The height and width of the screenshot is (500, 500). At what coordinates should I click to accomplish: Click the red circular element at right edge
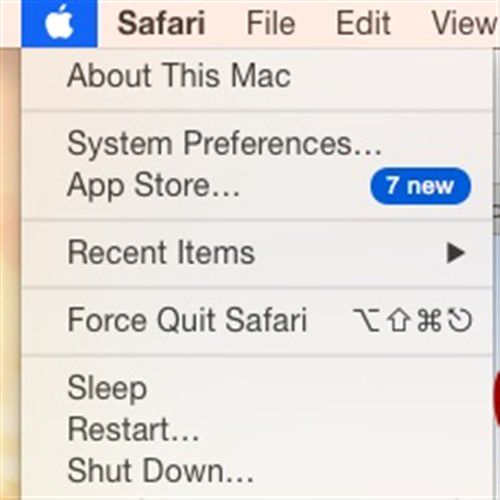click(x=497, y=400)
